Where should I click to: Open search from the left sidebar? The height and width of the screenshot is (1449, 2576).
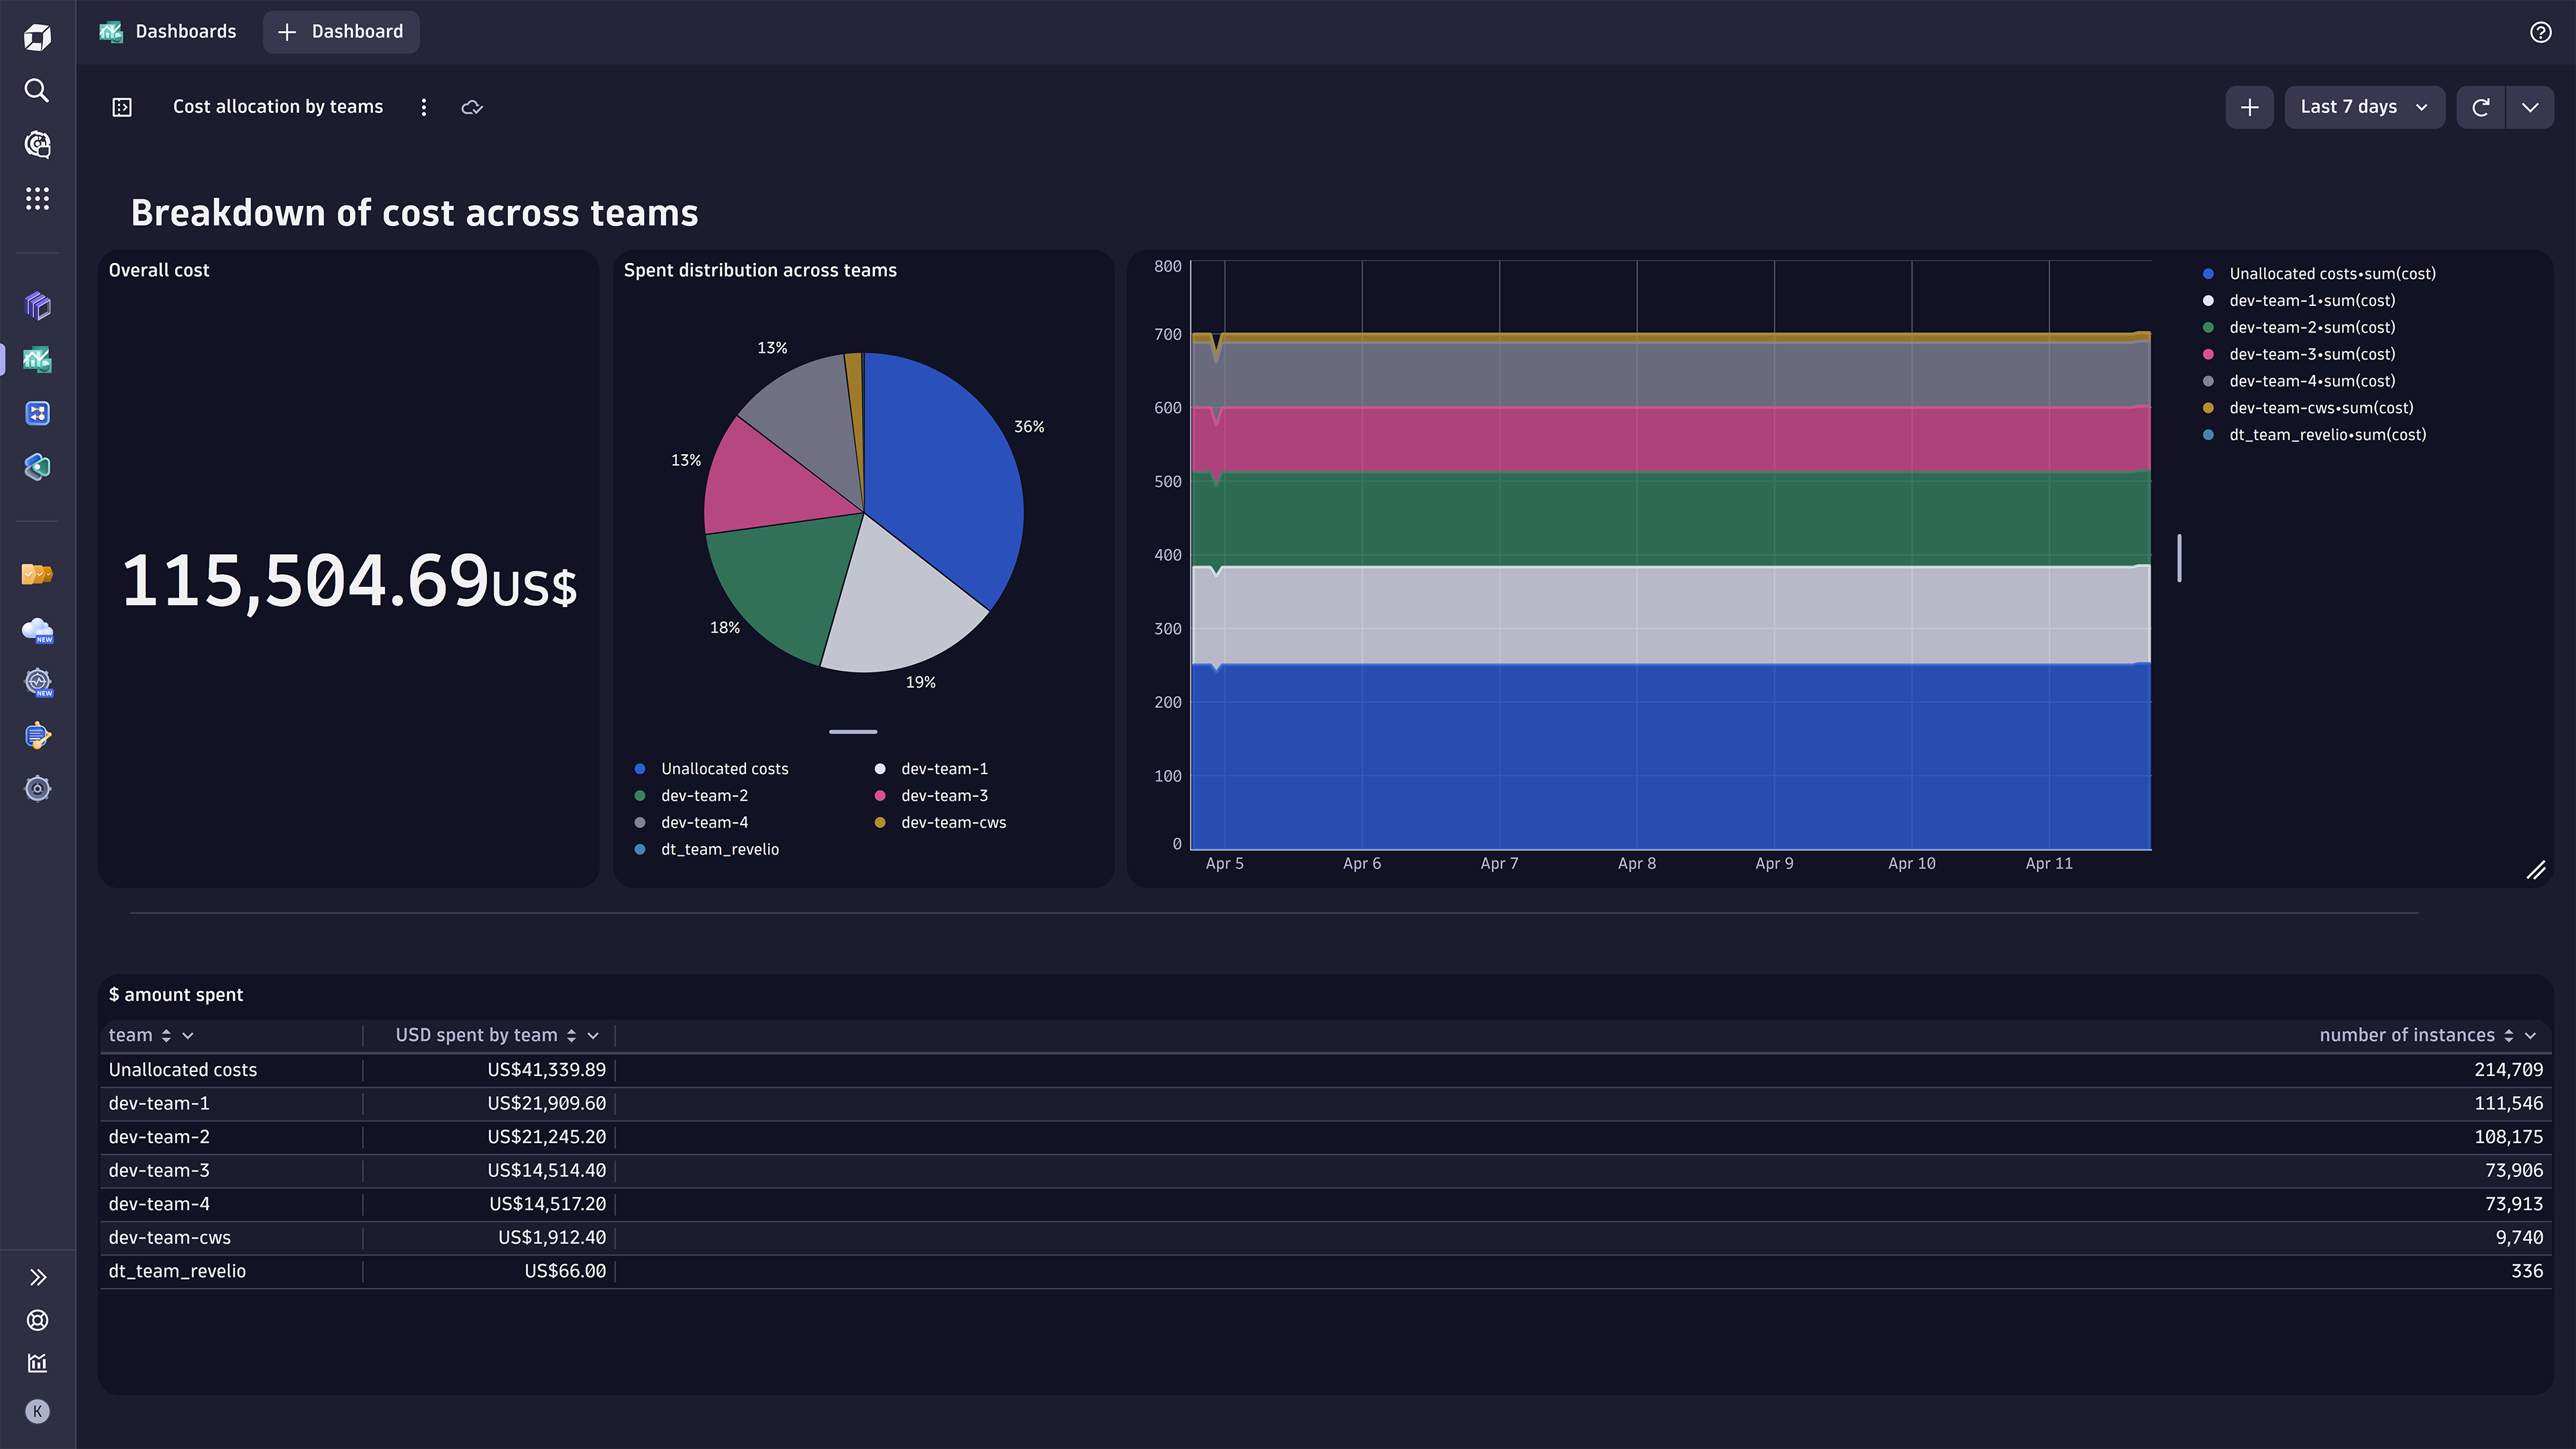(x=37, y=91)
